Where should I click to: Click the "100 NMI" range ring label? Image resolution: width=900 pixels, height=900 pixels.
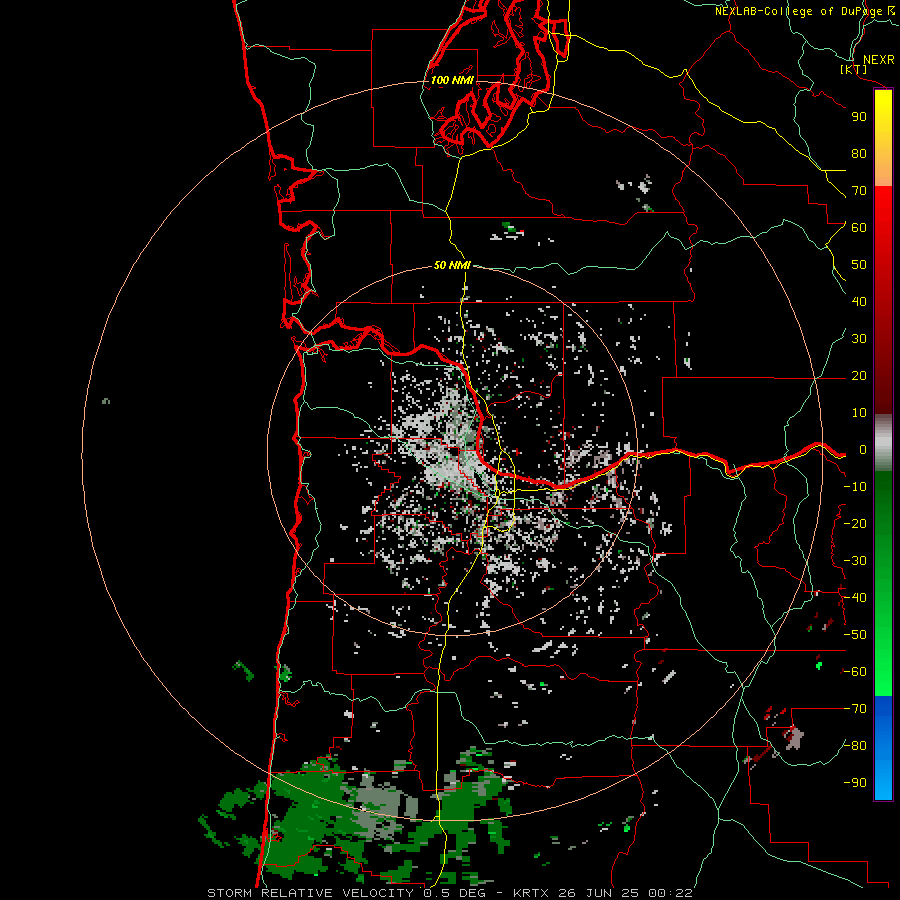[452, 80]
